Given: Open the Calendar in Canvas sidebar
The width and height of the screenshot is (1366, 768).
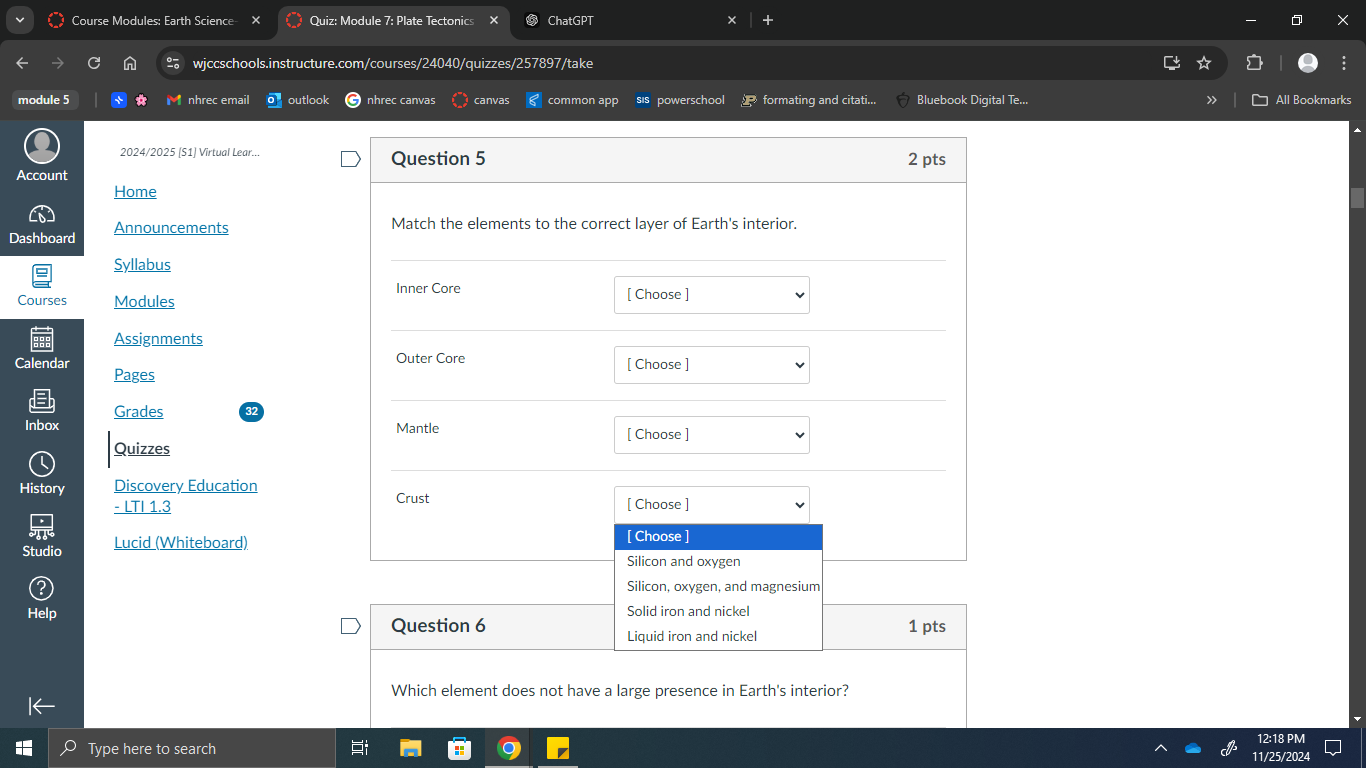Looking at the screenshot, I should click(42, 349).
